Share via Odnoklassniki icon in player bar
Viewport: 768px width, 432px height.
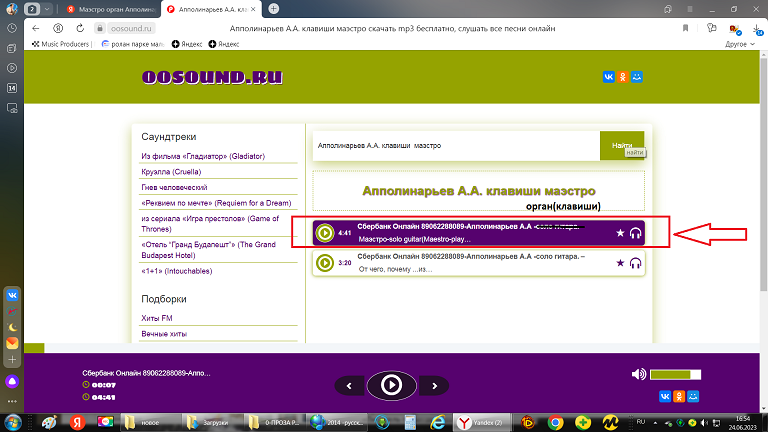coord(679,396)
